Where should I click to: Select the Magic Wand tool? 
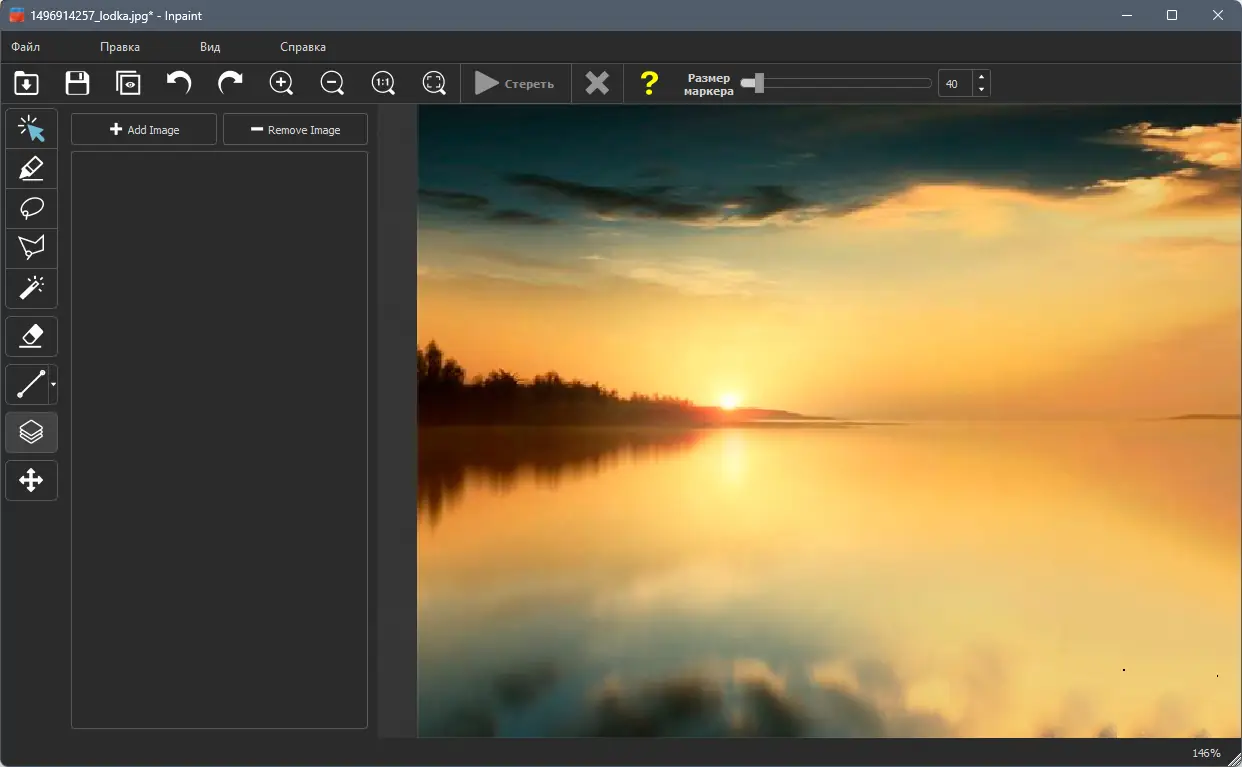(31, 288)
